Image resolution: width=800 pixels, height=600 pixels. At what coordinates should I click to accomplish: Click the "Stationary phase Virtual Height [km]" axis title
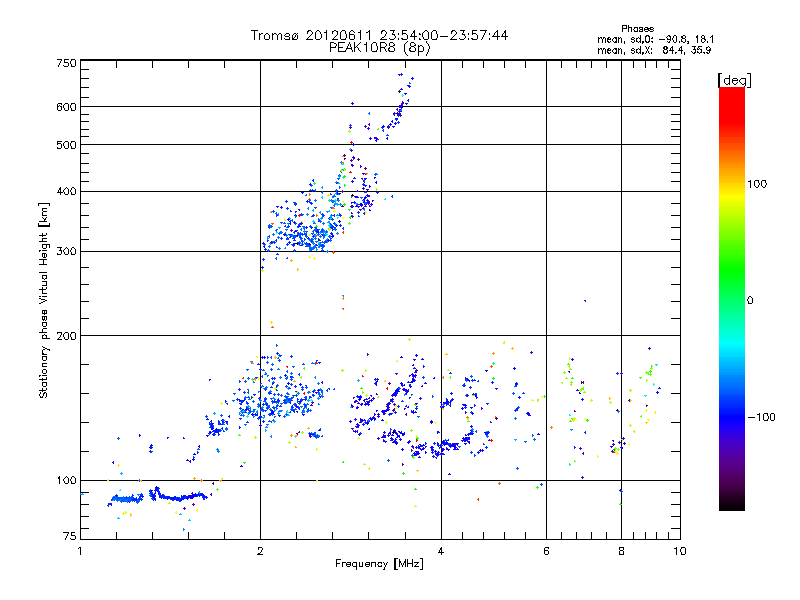[x=44, y=300]
